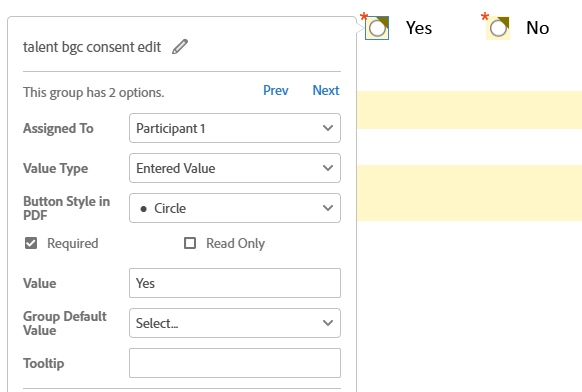The height and width of the screenshot is (392, 582).
Task: Click 'This group has 2 options.' text
Action: click(94, 92)
